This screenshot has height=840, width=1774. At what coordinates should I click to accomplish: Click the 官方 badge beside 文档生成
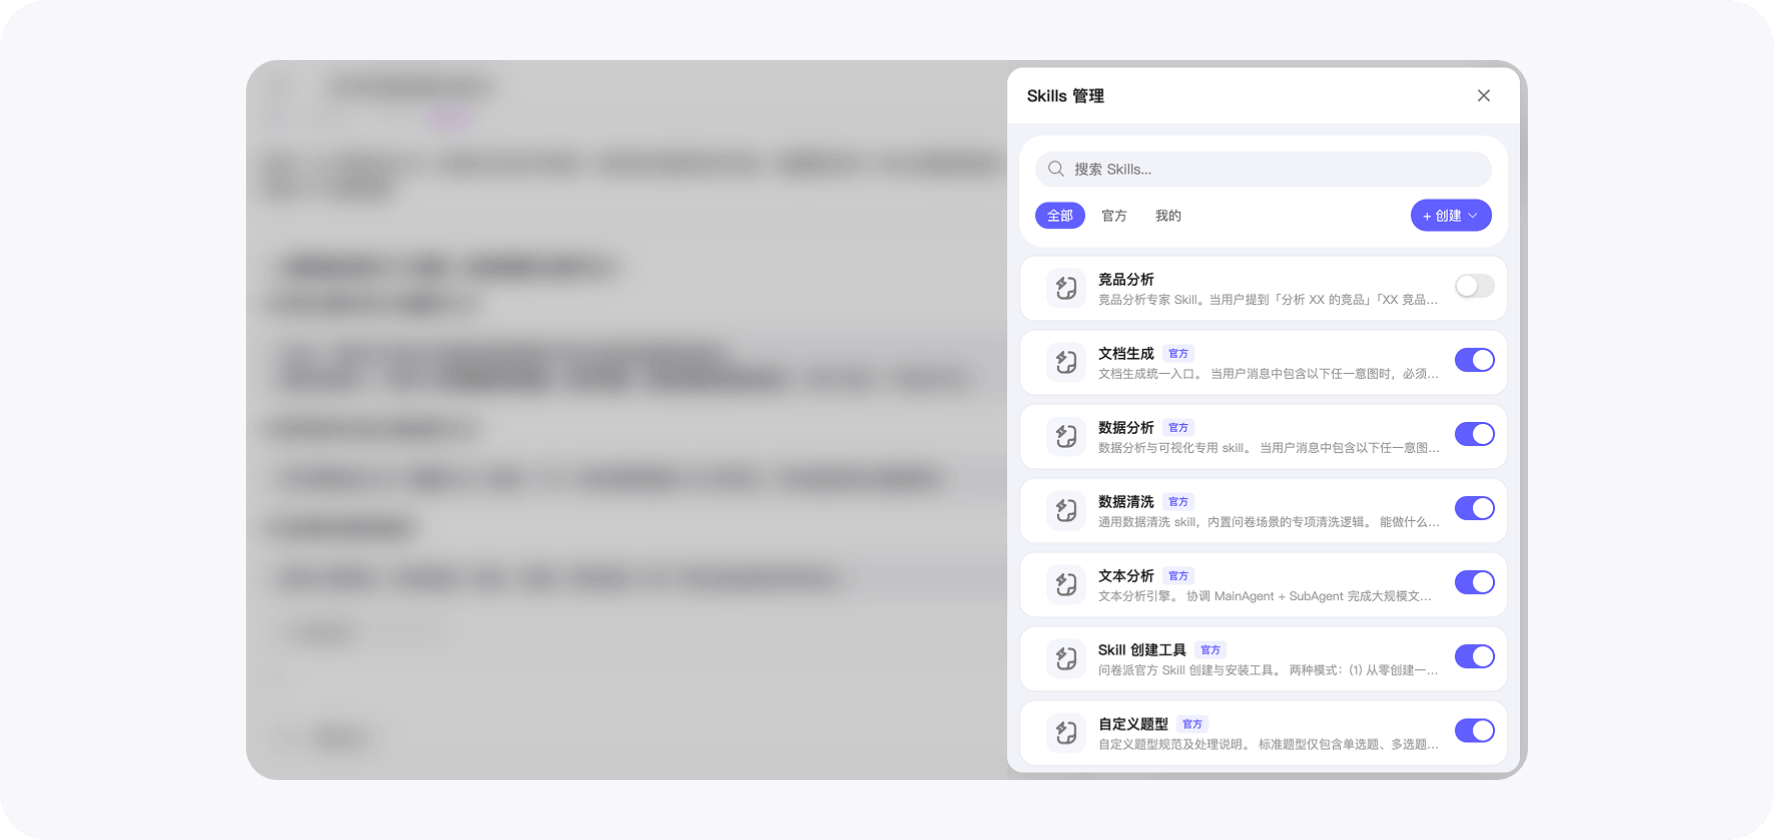coord(1179,354)
